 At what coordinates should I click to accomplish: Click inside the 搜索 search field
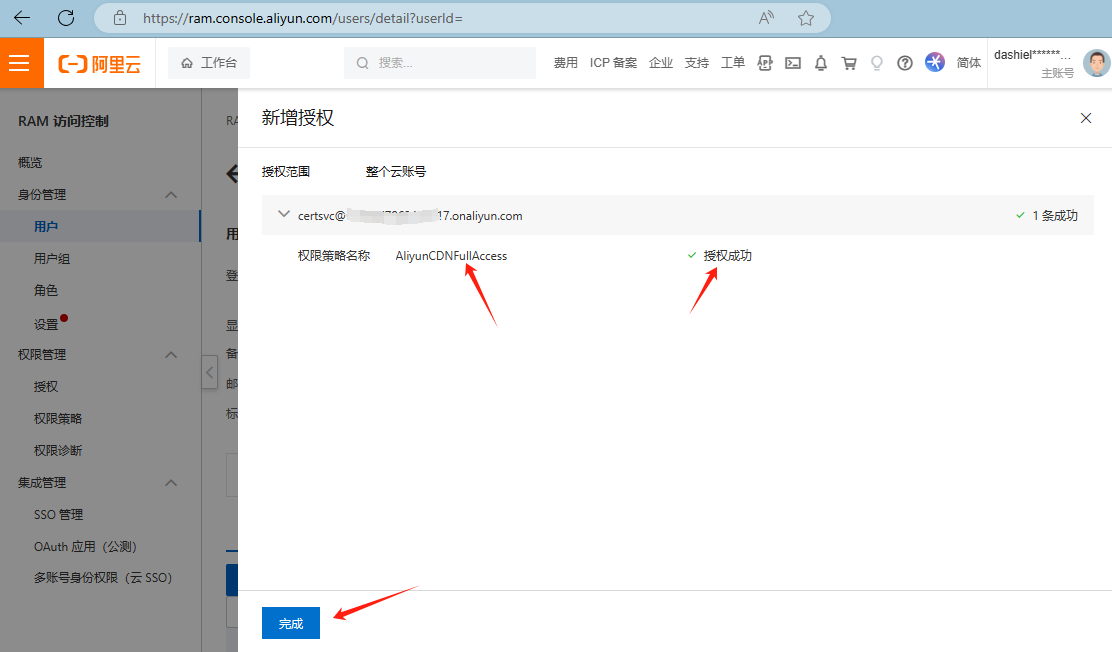[440, 62]
